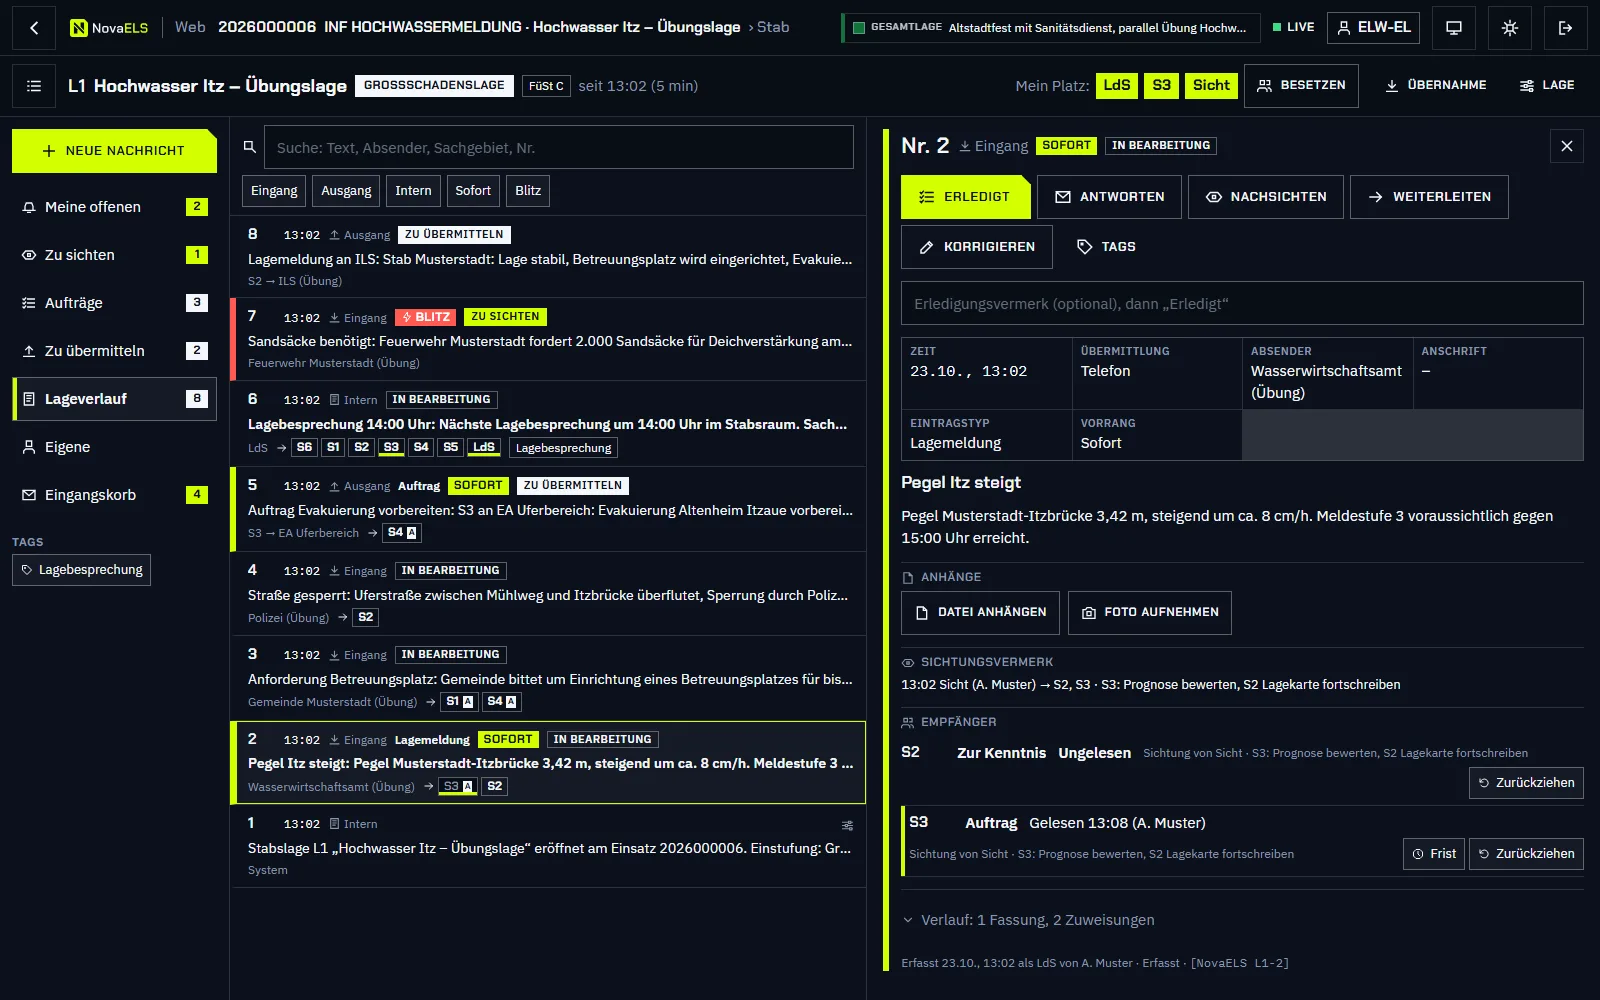Screen dimensions: 1600x1000
Task: Click the Datei anhängen button
Action: click(980, 613)
